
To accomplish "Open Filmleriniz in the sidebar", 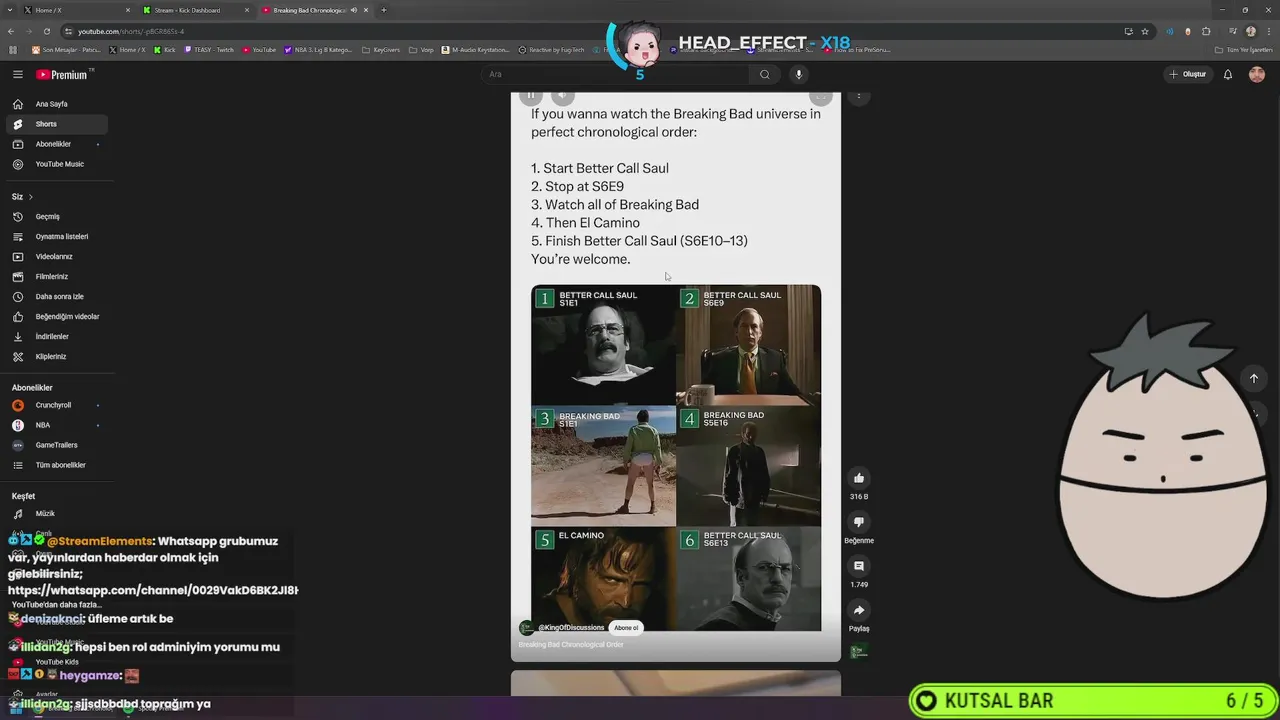I will [57, 277].
